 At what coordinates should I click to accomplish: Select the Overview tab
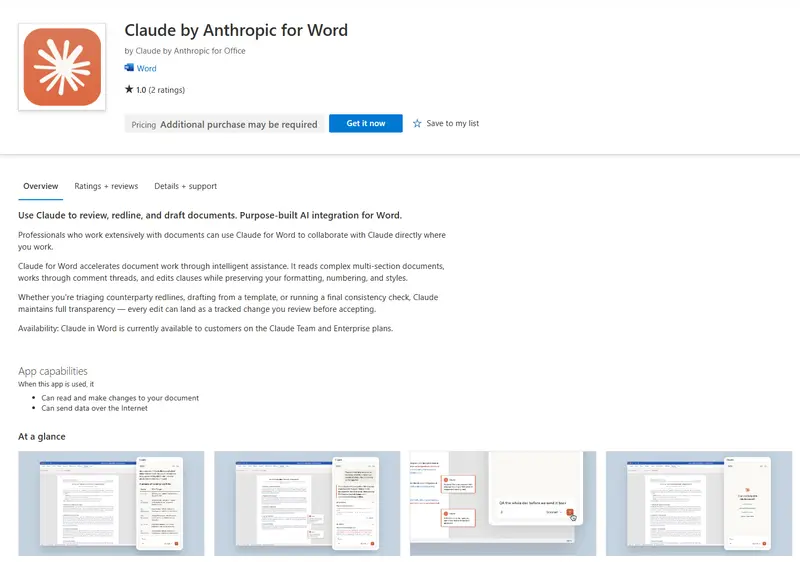click(41, 186)
